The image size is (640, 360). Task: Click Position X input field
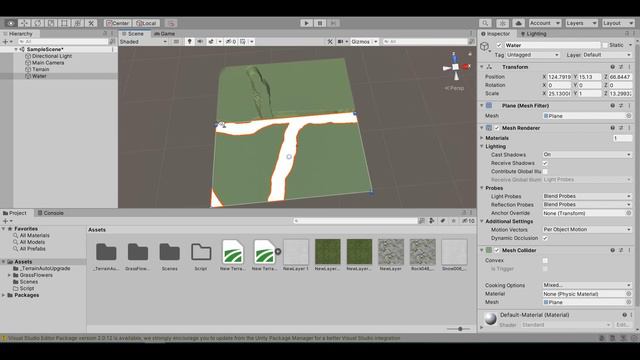click(560, 77)
